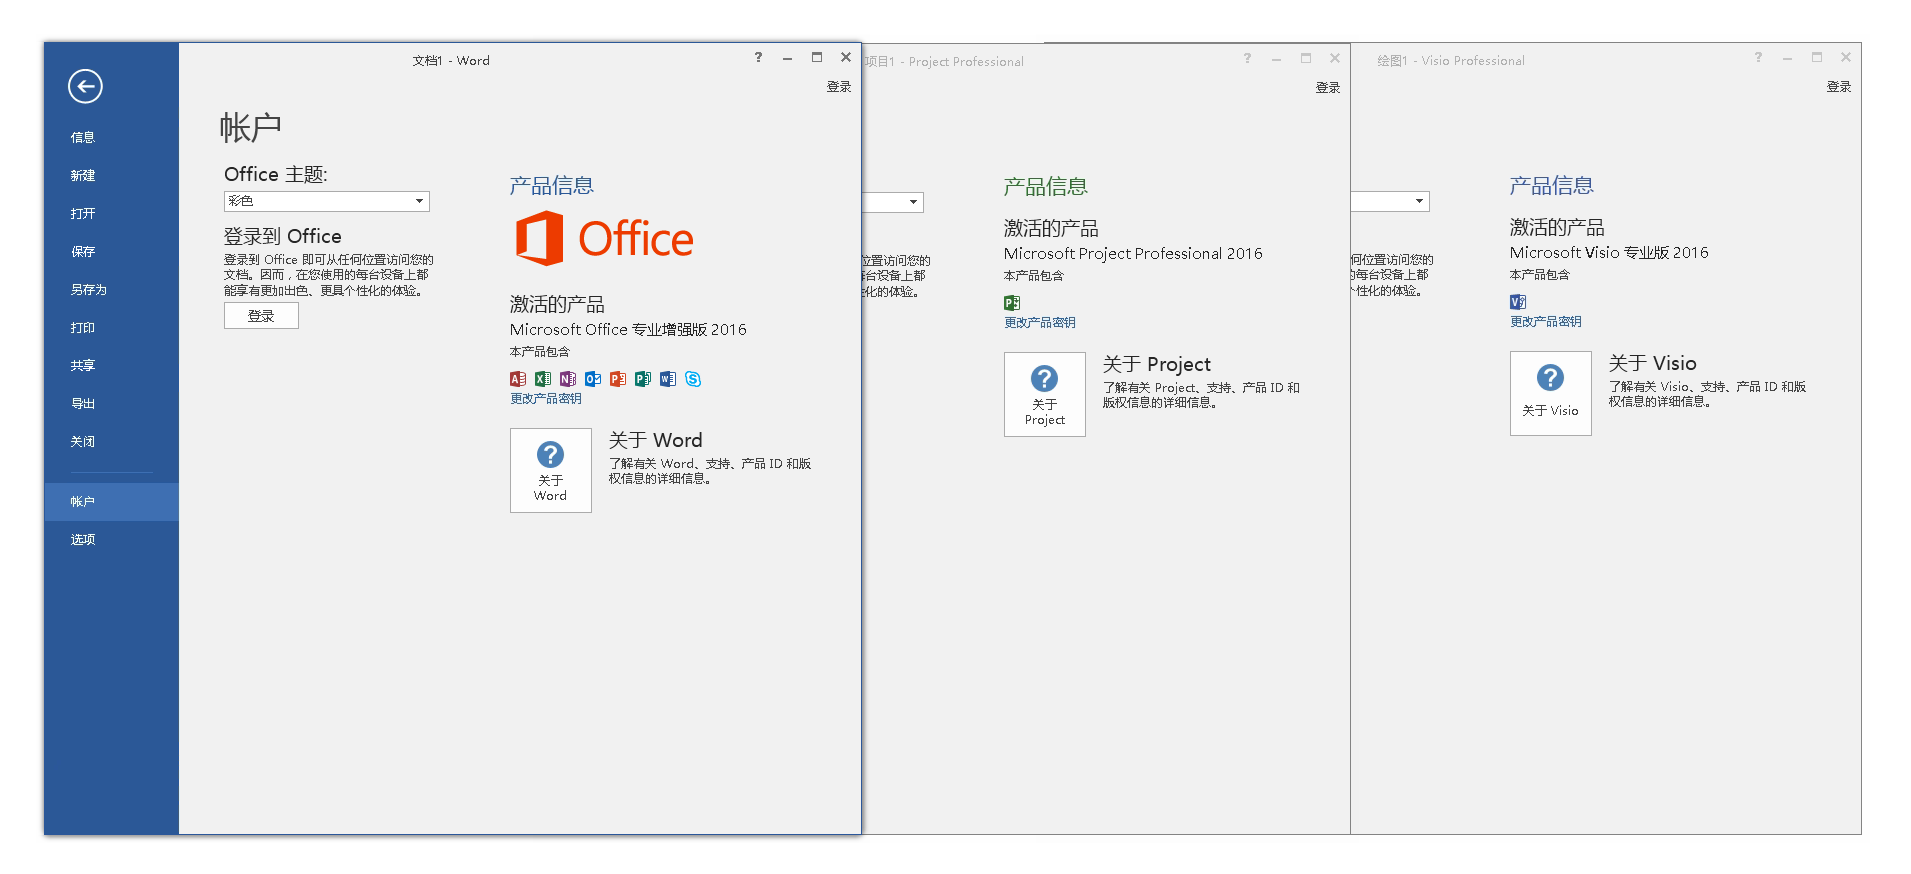Image resolution: width=1911 pixels, height=874 pixels.
Task: Open the Office 主题 dropdown showing 彩色
Action: click(x=327, y=201)
